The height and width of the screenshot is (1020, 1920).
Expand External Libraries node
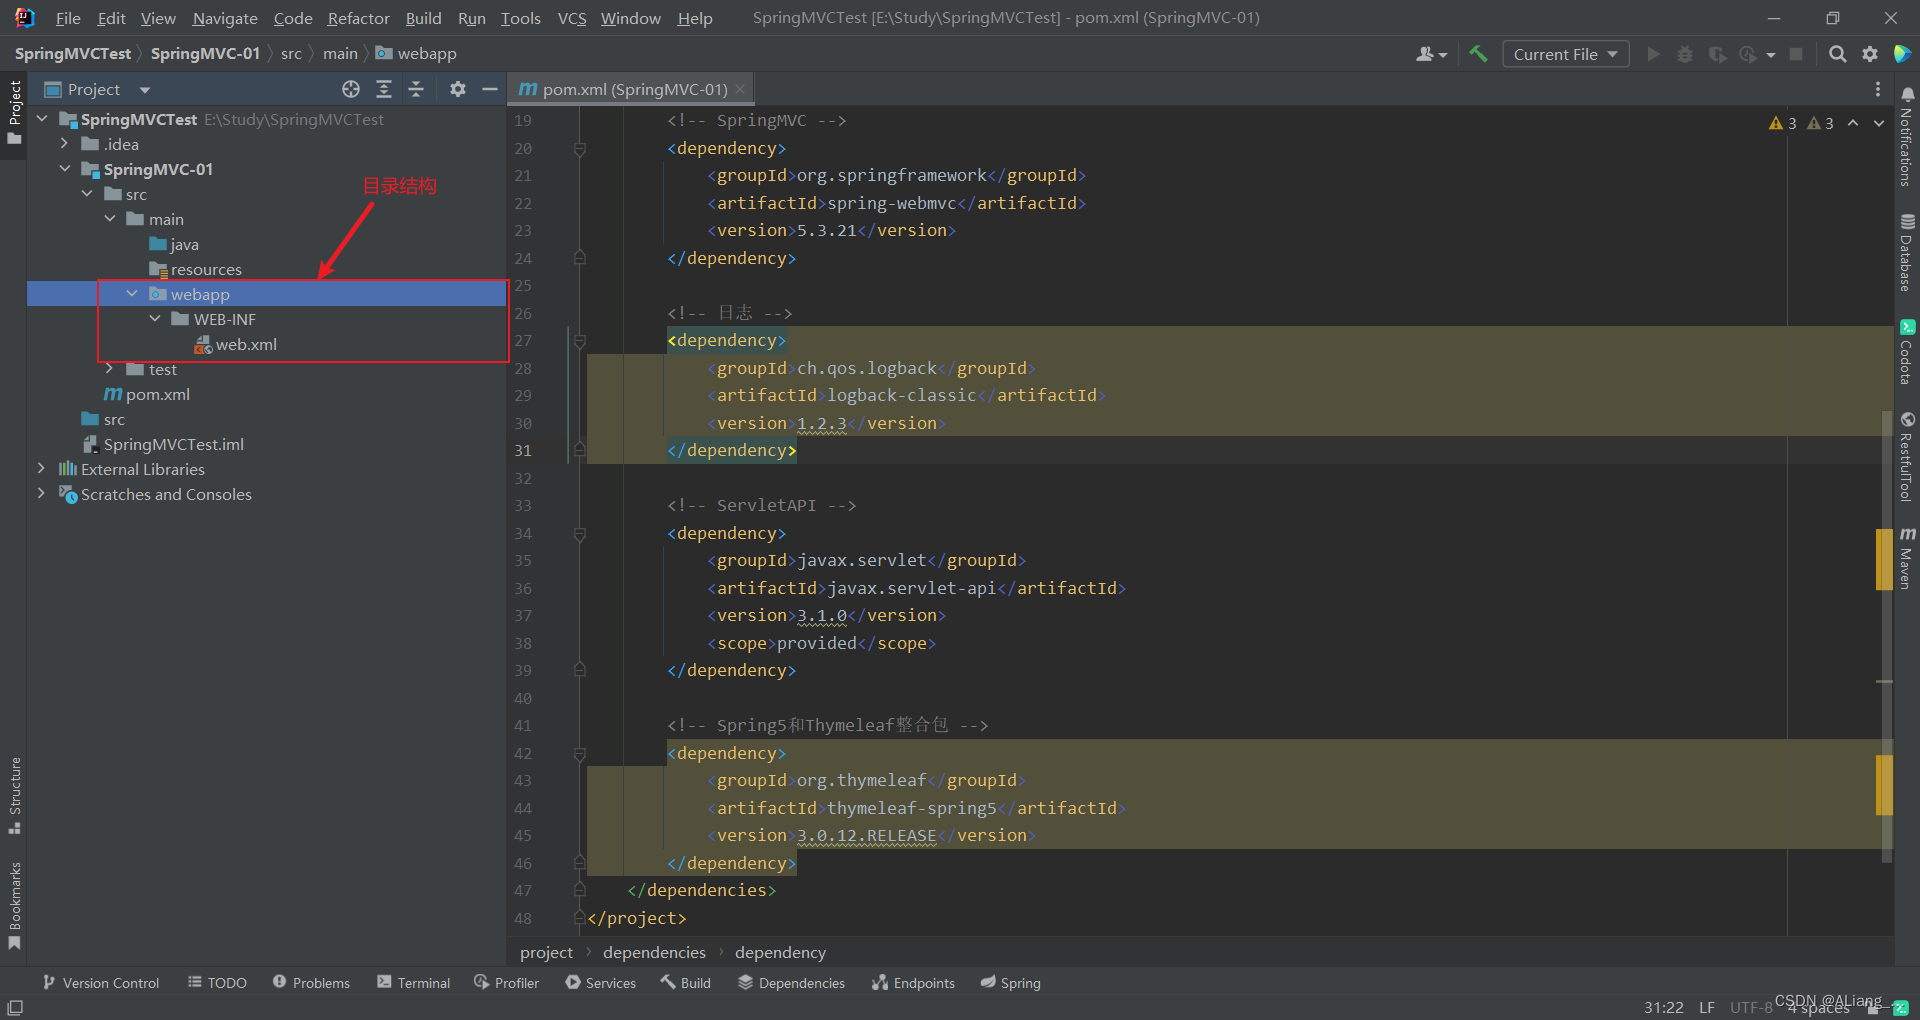pyautogui.click(x=41, y=469)
